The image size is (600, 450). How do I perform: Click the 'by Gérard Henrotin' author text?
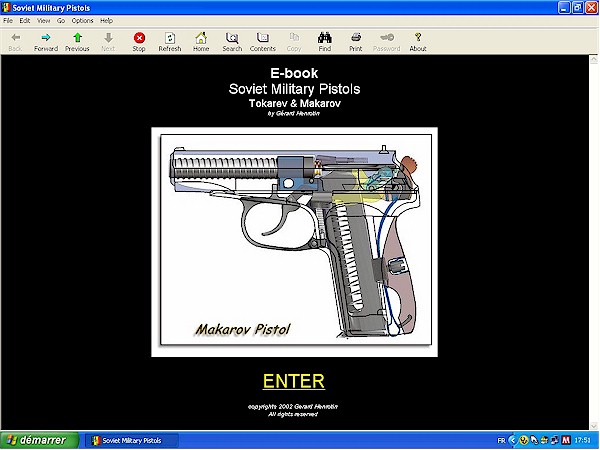pyautogui.click(x=294, y=114)
